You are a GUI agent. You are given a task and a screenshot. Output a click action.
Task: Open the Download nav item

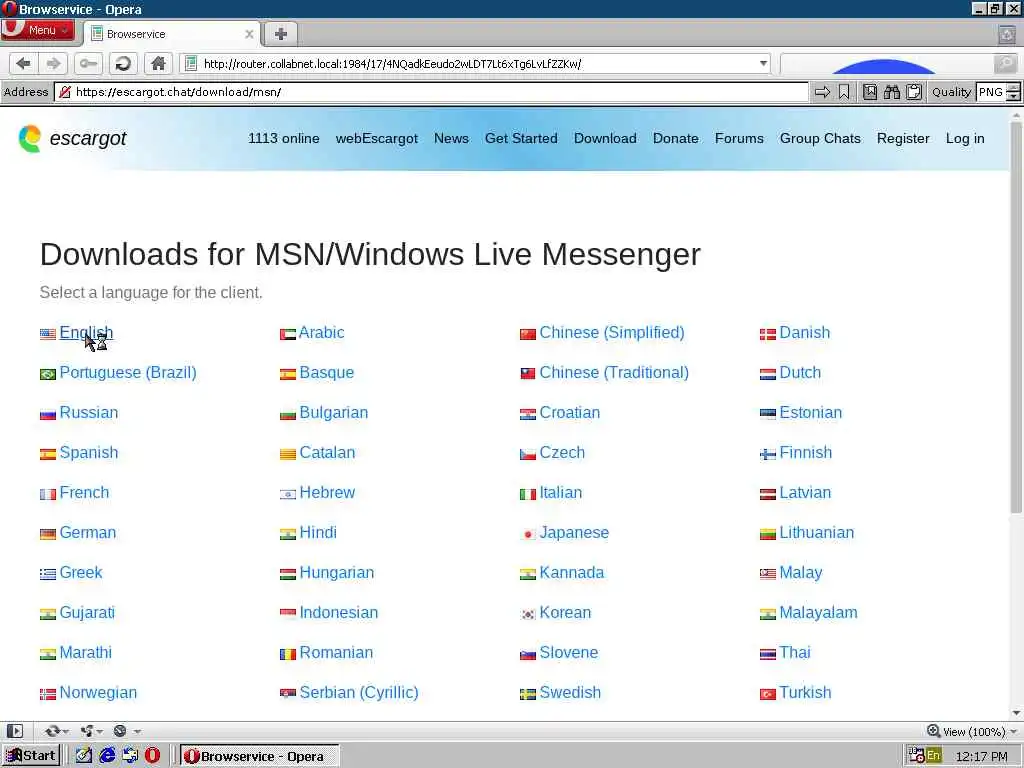605,138
